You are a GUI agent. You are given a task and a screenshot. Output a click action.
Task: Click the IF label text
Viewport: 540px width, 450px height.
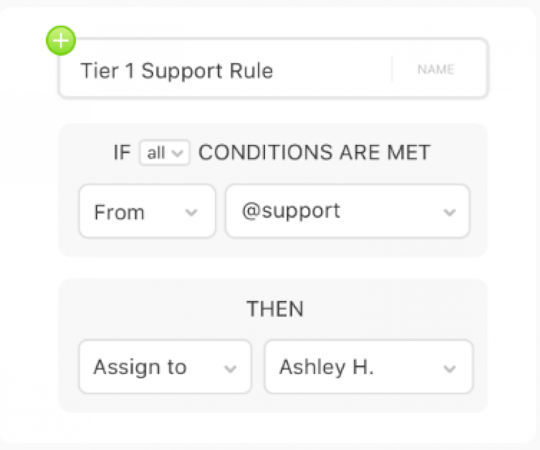coord(122,153)
